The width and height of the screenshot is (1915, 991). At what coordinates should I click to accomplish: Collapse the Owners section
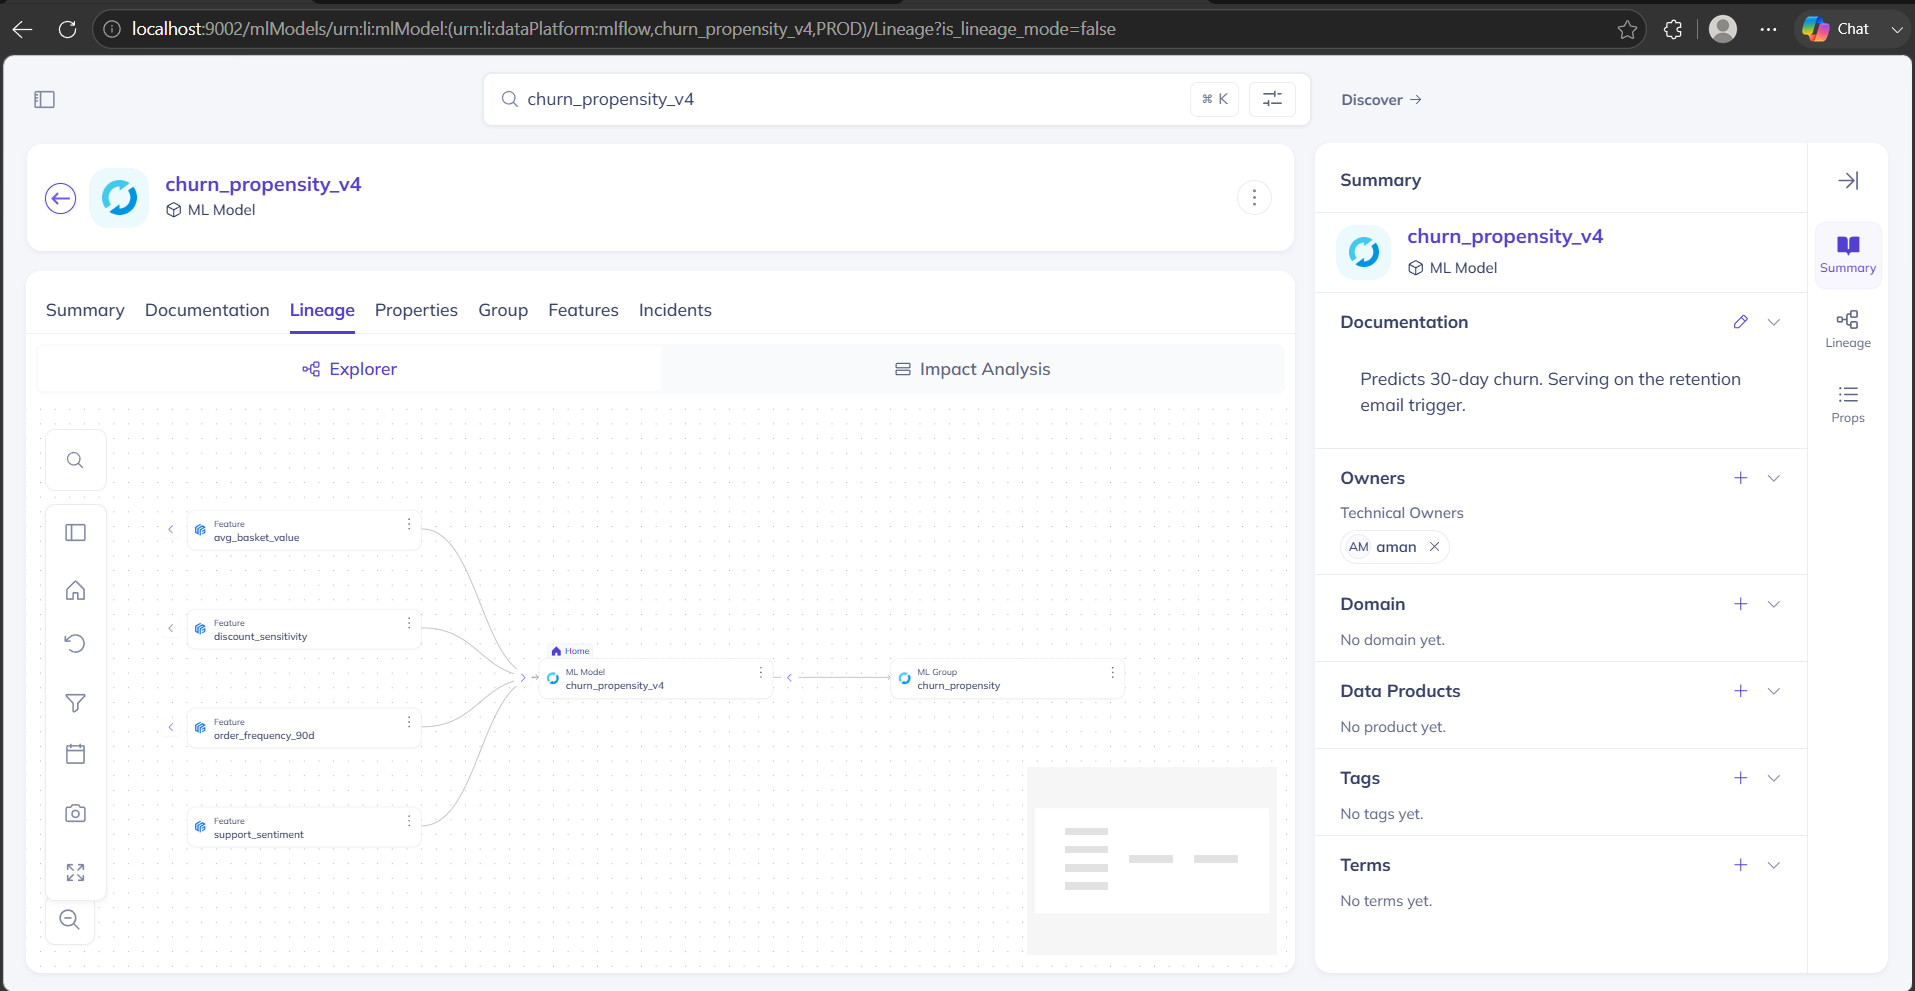(1774, 478)
